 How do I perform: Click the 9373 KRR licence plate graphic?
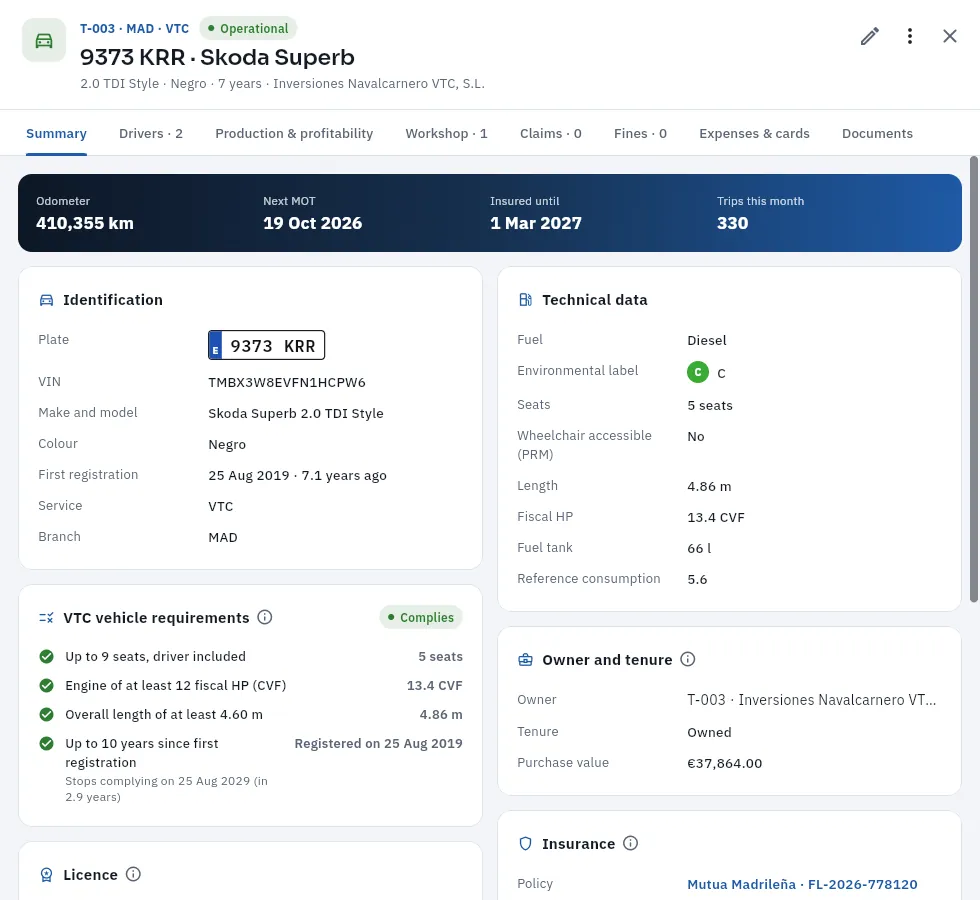click(266, 345)
